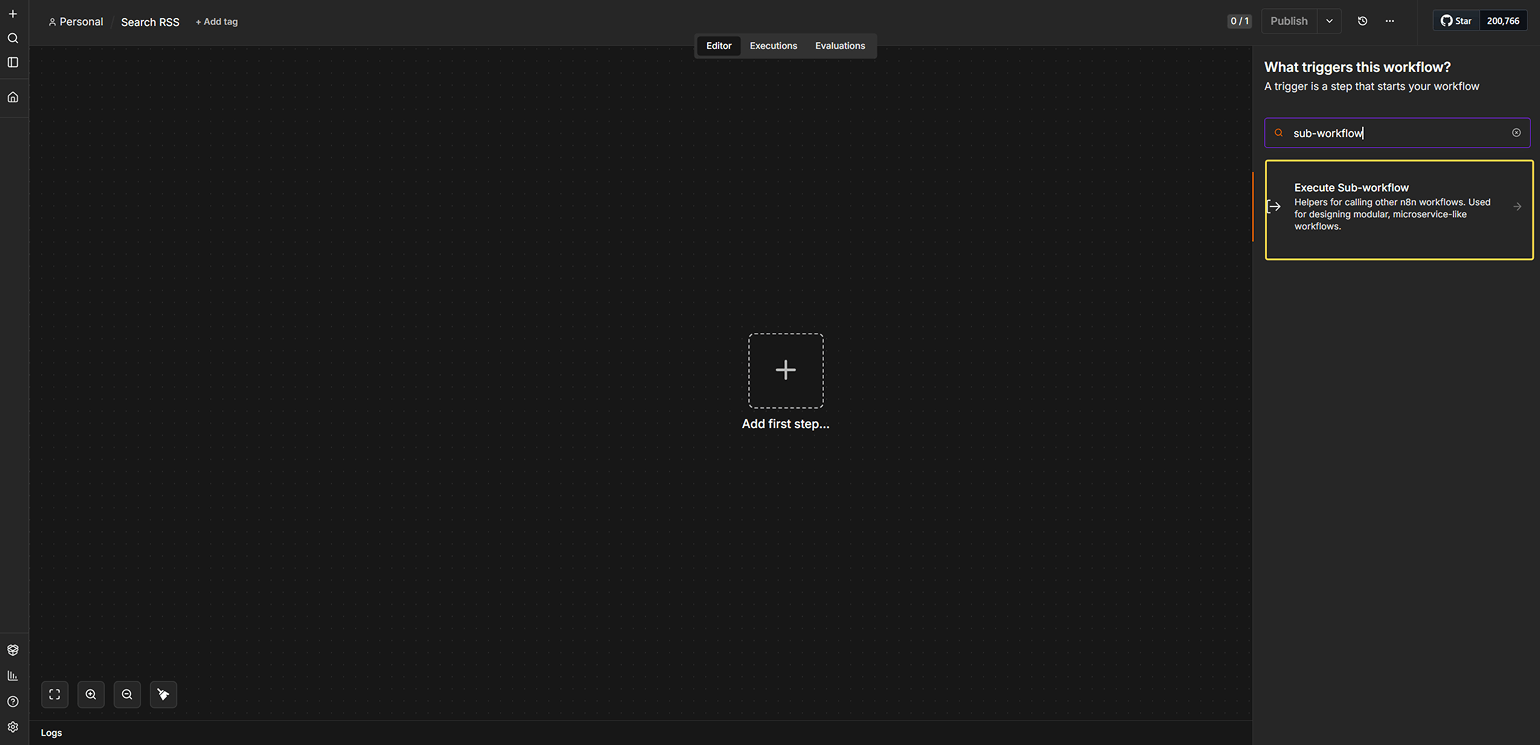Viewport: 1540px width, 745px height.
Task: Click the workflow history clock icon
Action: (1362, 21)
